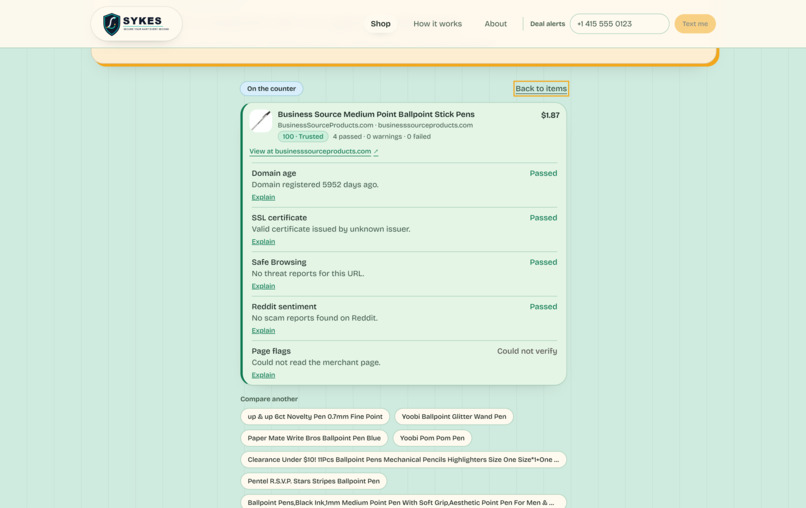The height and width of the screenshot is (508, 806).
Task: Focus the deal alerts phone number field
Action: click(x=619, y=24)
